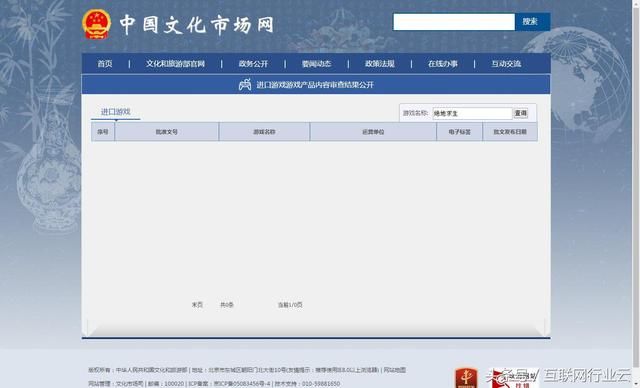This screenshot has height=388, width=640.
Task: Click the 当前1/0页 page indicator
Action: coord(290,305)
